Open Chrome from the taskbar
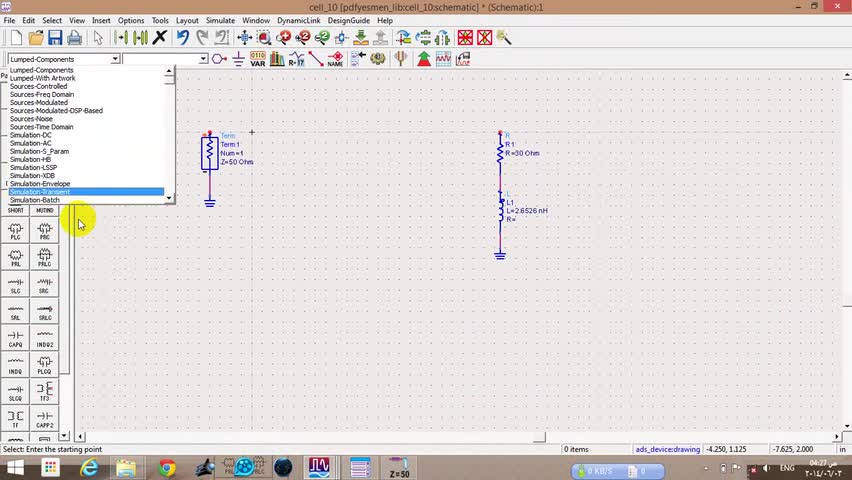Screen dimensions: 852x480 (167, 467)
